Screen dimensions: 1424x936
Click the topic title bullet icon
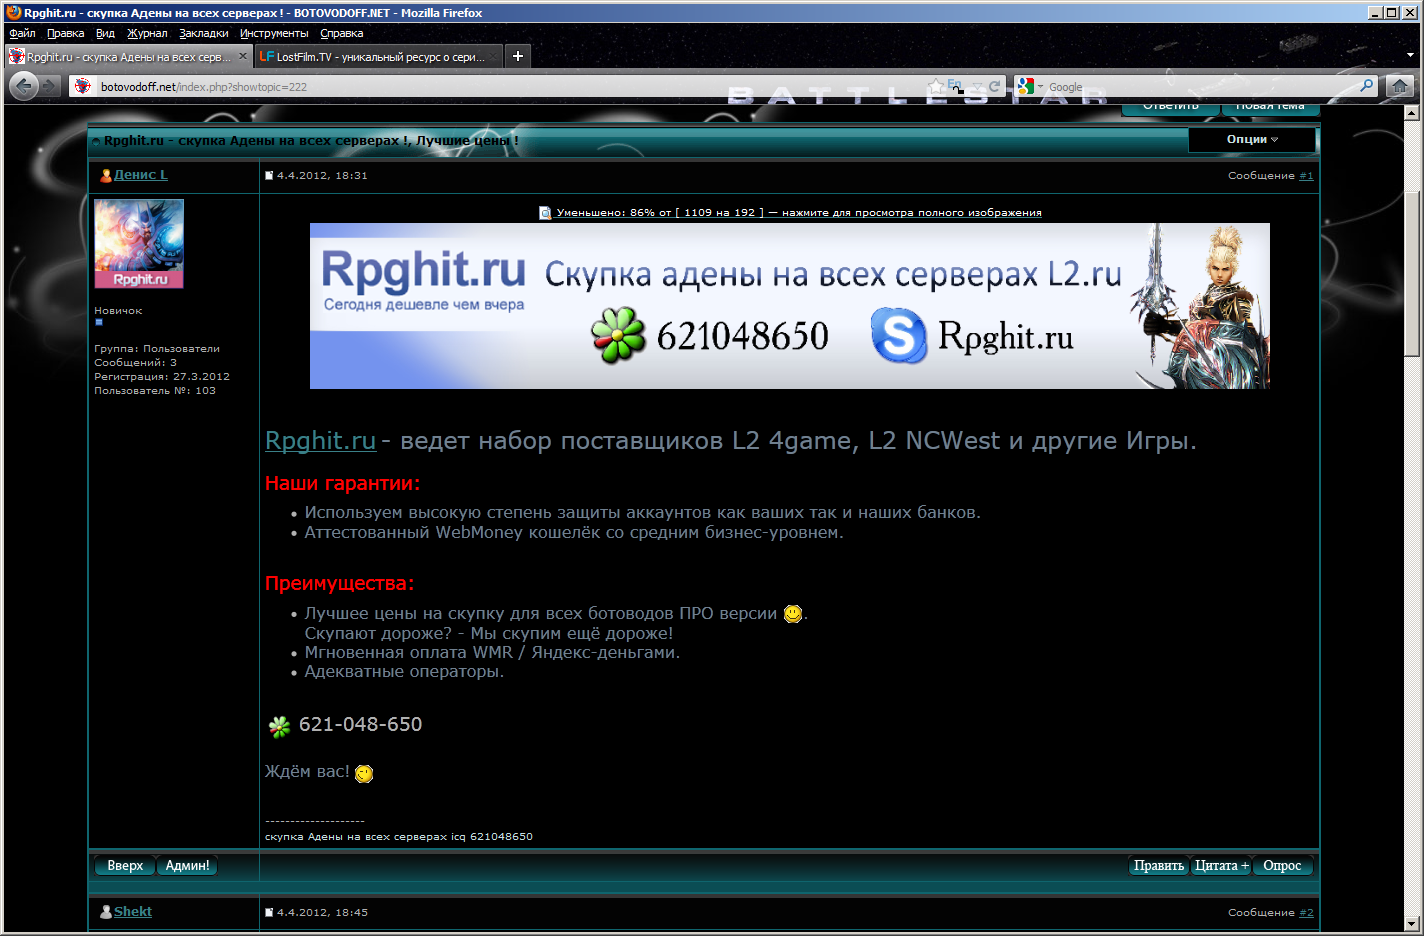(96, 141)
